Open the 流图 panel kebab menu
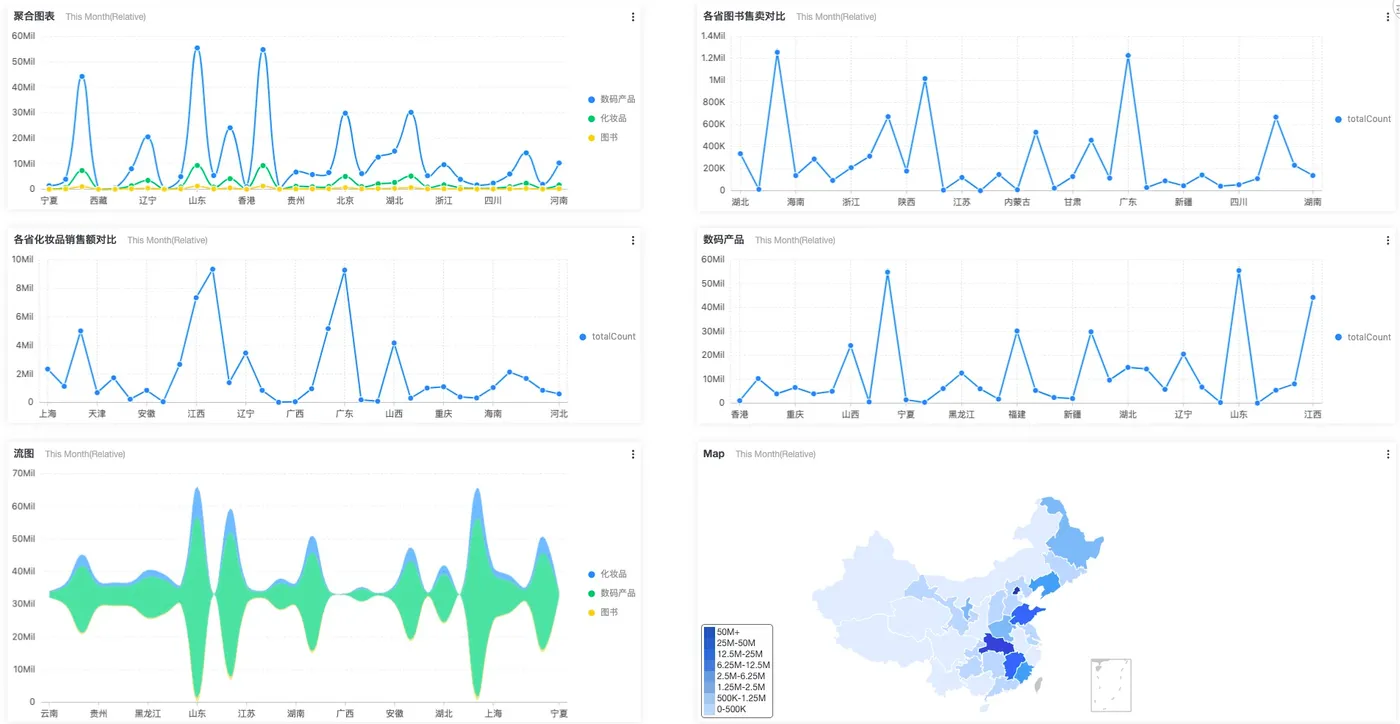Screen dimensions: 1400x724 633,454
